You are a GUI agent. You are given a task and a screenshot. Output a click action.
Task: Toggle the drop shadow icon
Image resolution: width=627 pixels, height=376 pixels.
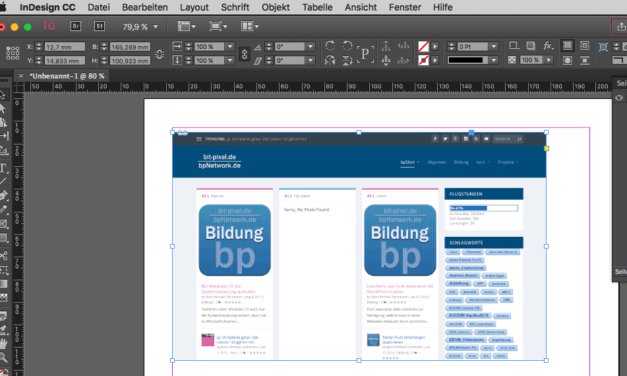pos(531,46)
